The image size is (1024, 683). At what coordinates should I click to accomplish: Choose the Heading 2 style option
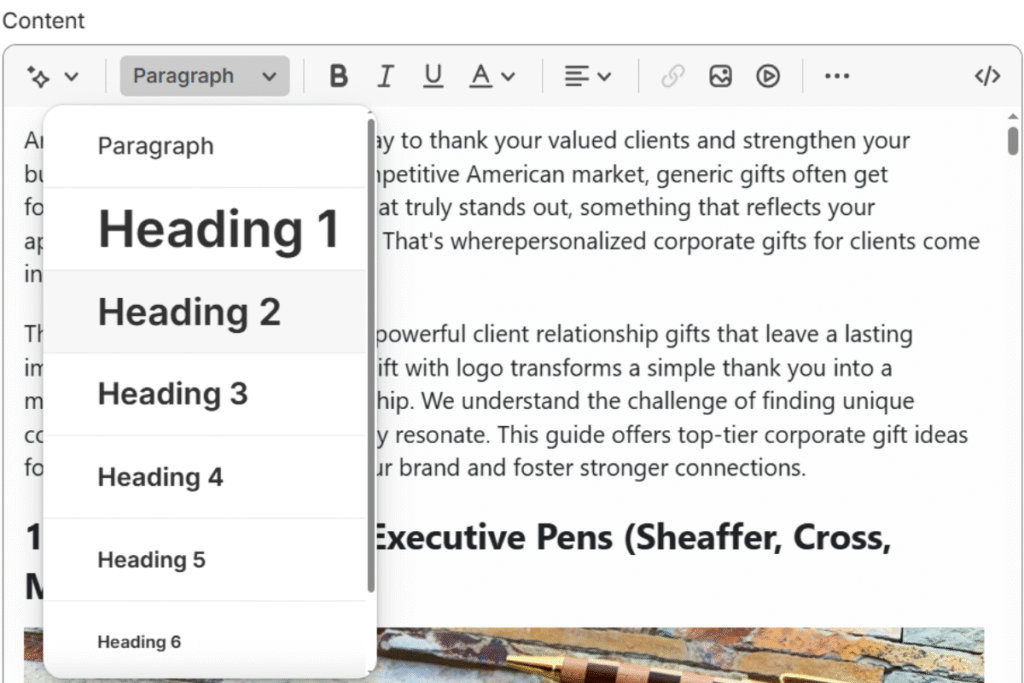point(189,312)
